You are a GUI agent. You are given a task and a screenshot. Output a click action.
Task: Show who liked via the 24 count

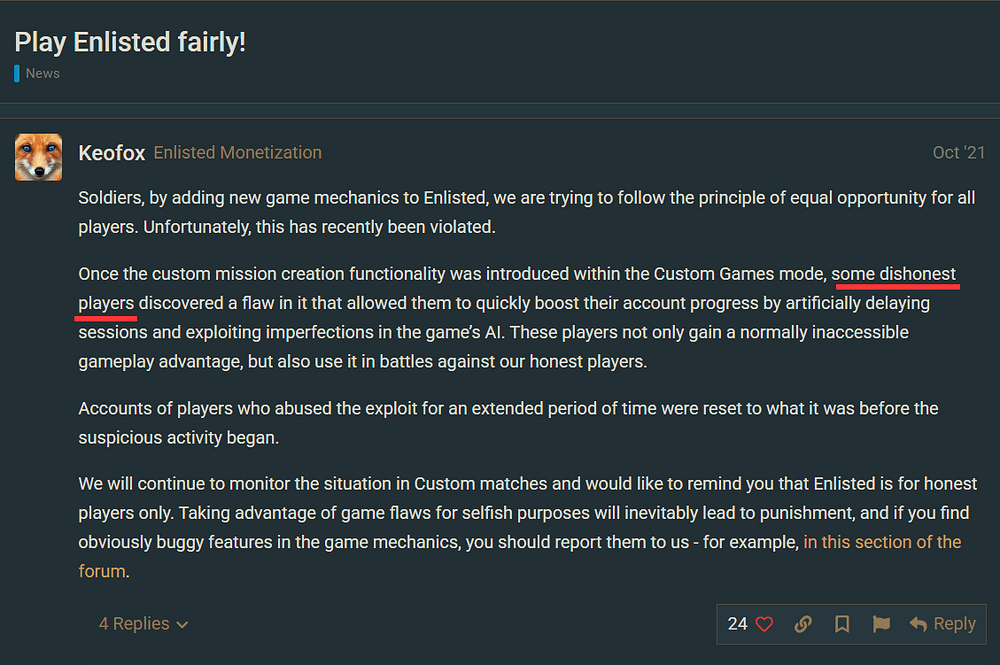pos(738,624)
